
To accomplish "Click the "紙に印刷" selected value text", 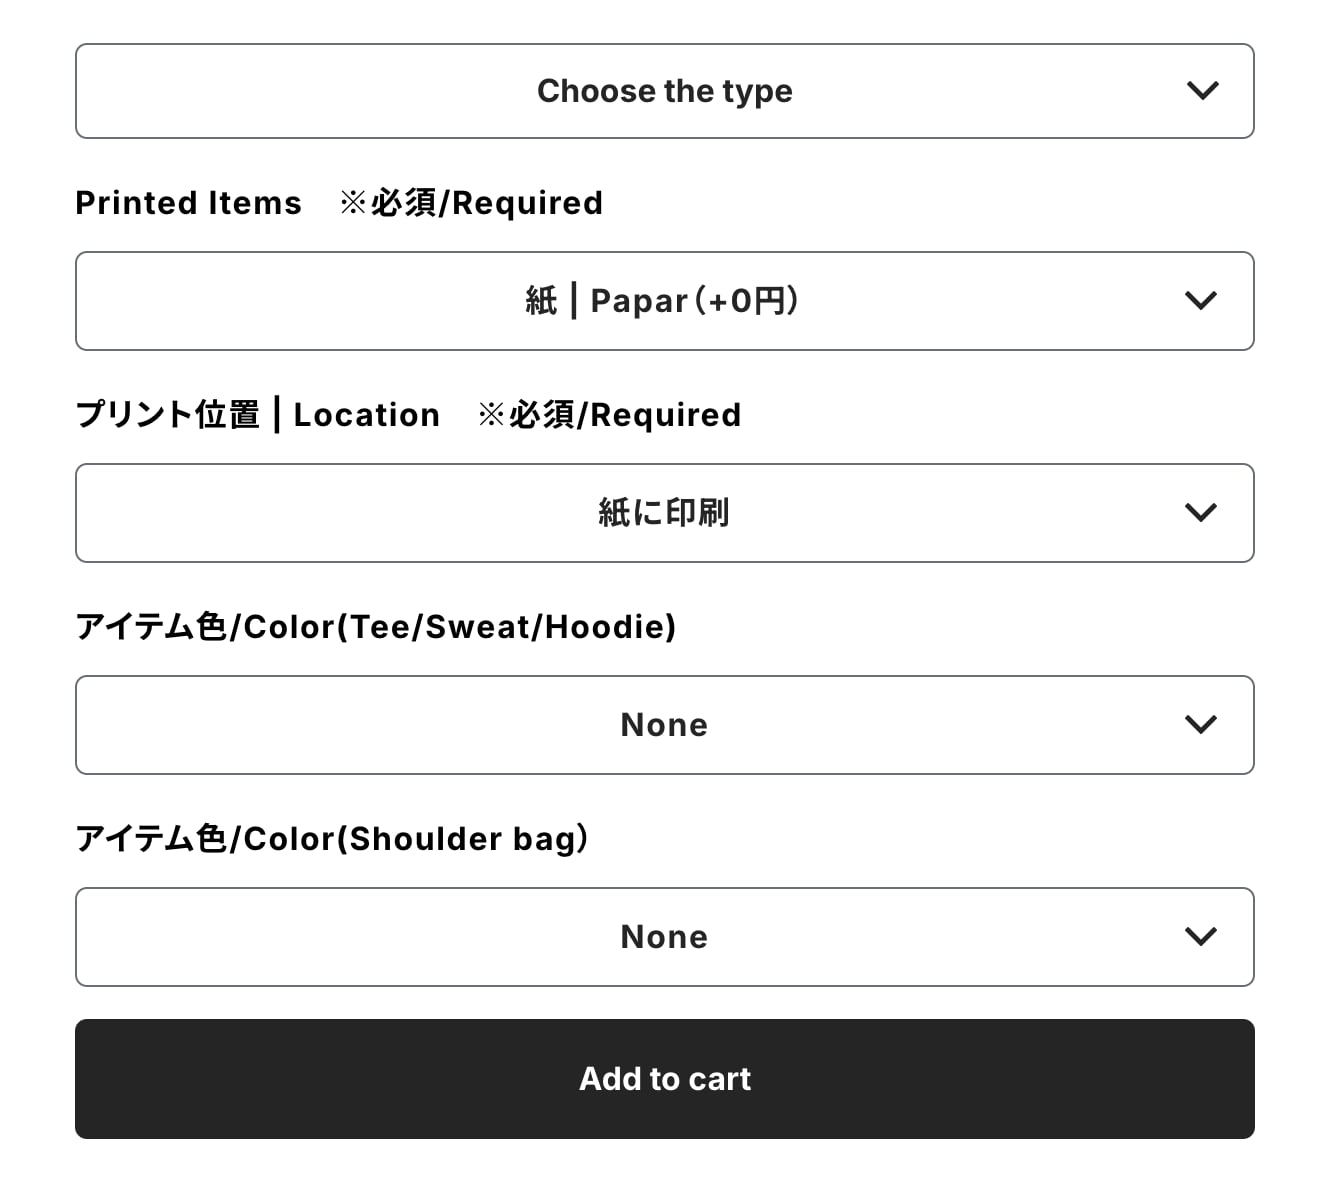I will pos(664,513).
